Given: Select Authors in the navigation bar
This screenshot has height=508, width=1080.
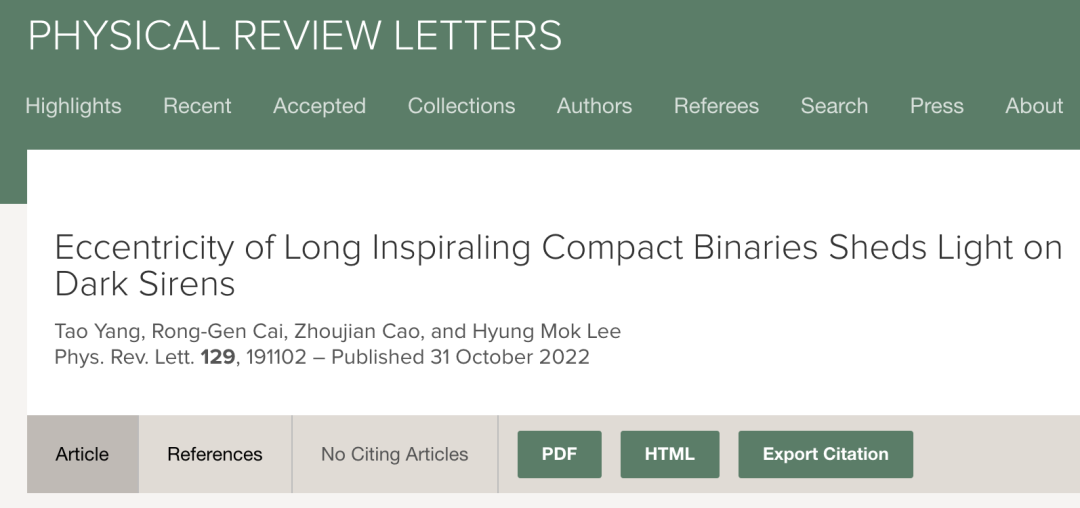Looking at the screenshot, I should click(594, 106).
